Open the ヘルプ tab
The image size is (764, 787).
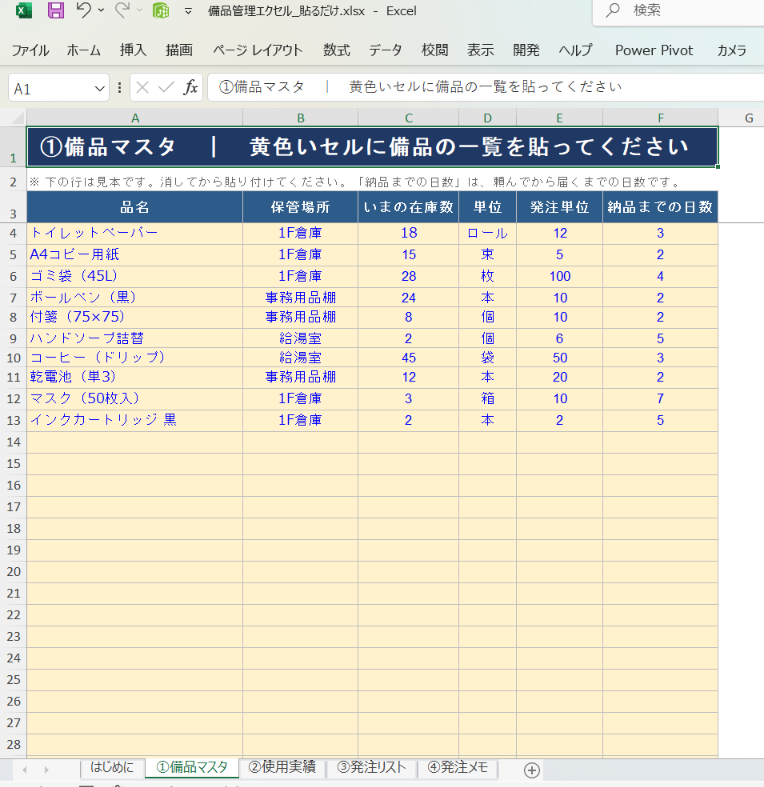tap(576, 50)
